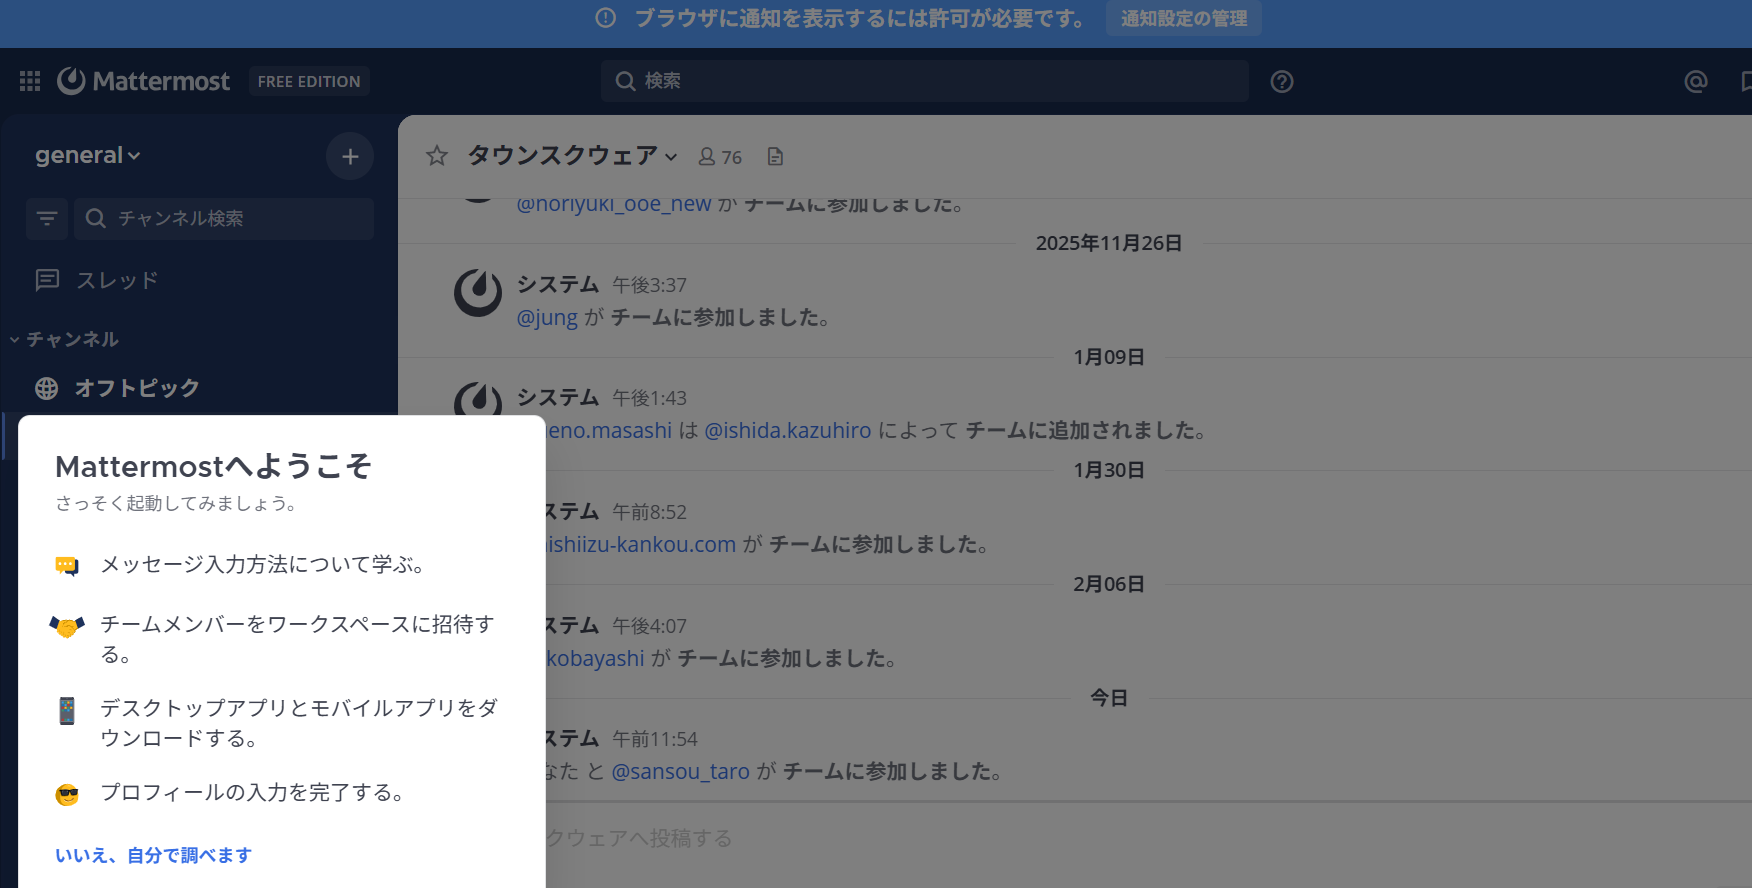This screenshot has height=888, width=1752.
Task: Open recent mentions at-sign icon
Action: (x=1695, y=82)
